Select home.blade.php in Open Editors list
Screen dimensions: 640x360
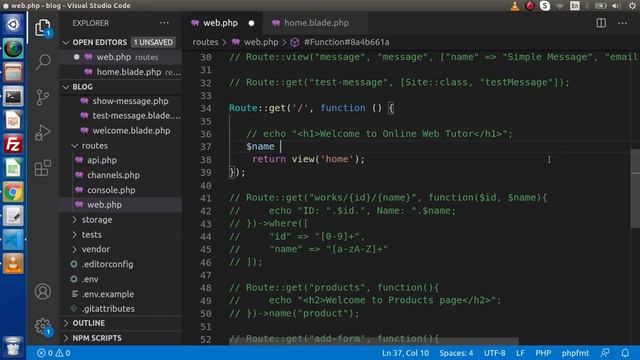122,72
